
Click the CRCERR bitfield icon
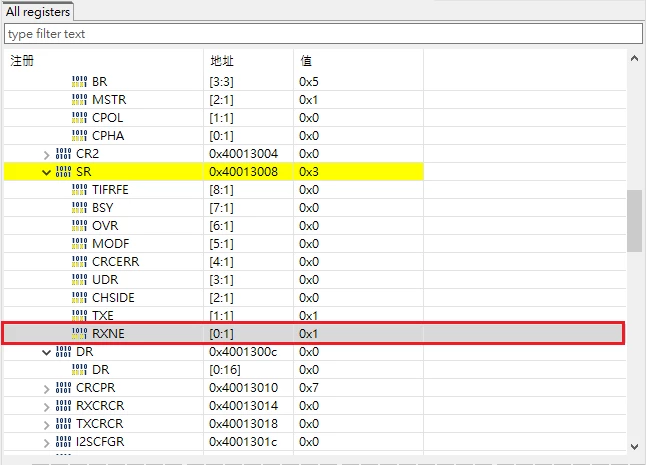[79, 262]
